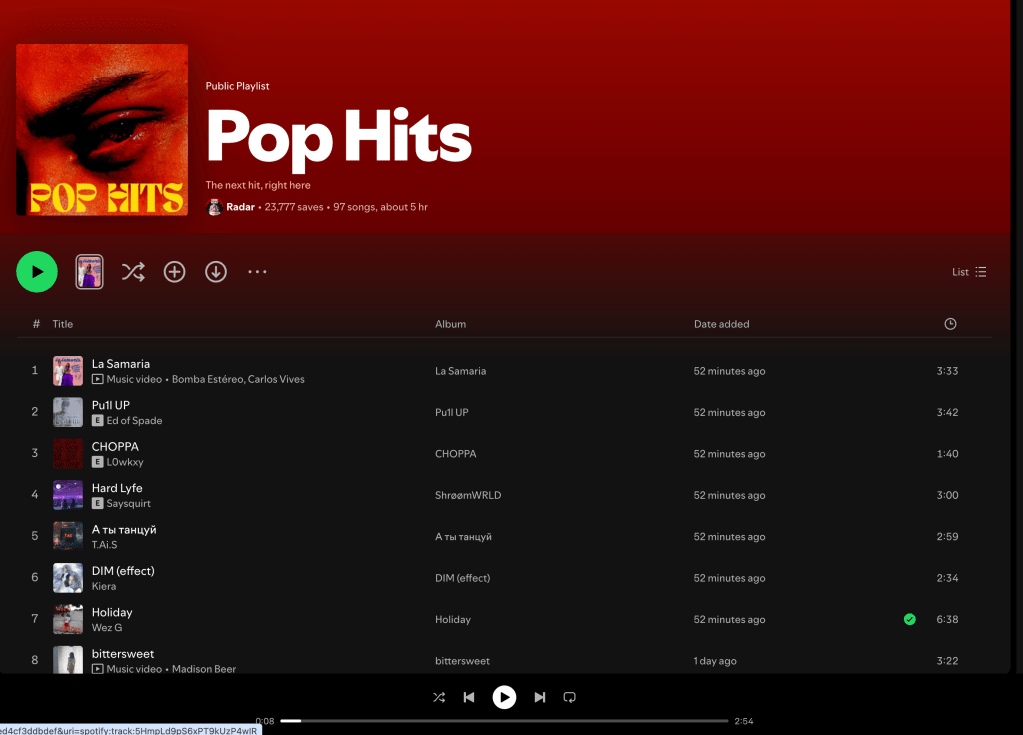Toggle repeat in bottom player bar
Viewport: 1023px width, 735px height.
(570, 697)
